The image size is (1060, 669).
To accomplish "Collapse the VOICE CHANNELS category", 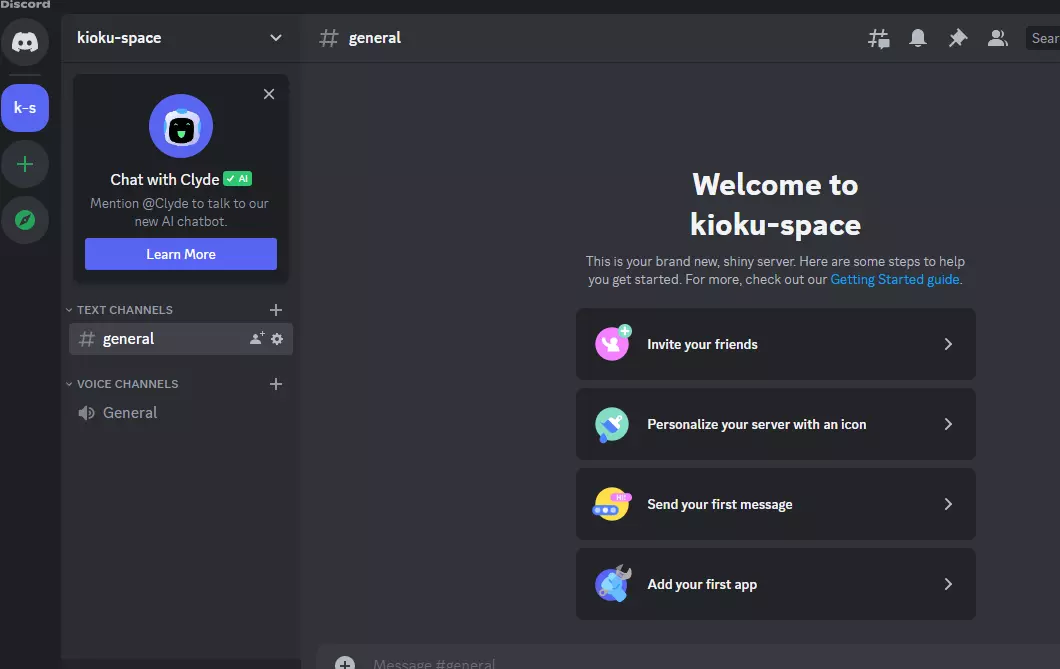I will (x=122, y=384).
